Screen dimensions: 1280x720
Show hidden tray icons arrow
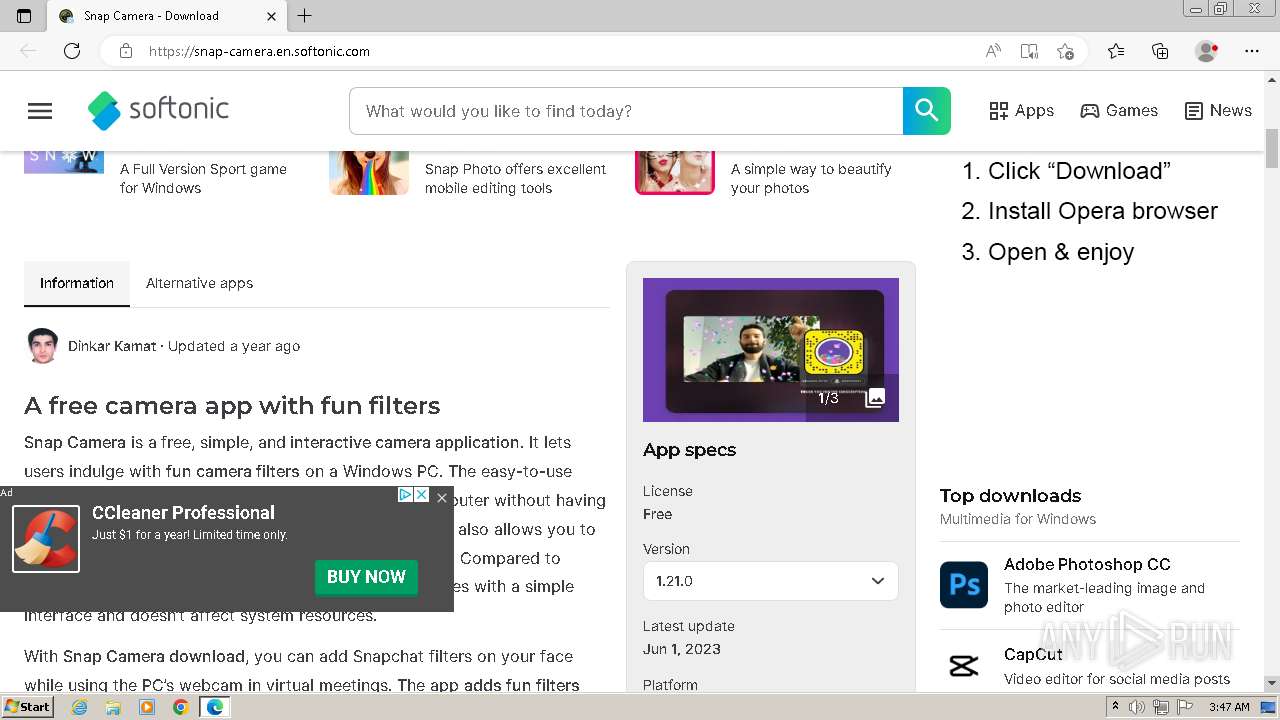pyautogui.click(x=1115, y=707)
